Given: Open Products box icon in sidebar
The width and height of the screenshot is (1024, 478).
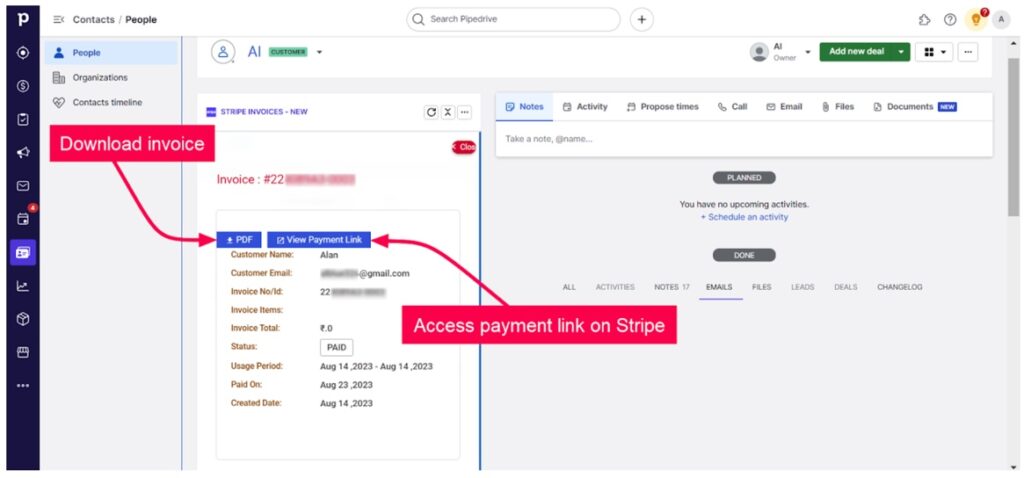Looking at the screenshot, I should pos(23,319).
